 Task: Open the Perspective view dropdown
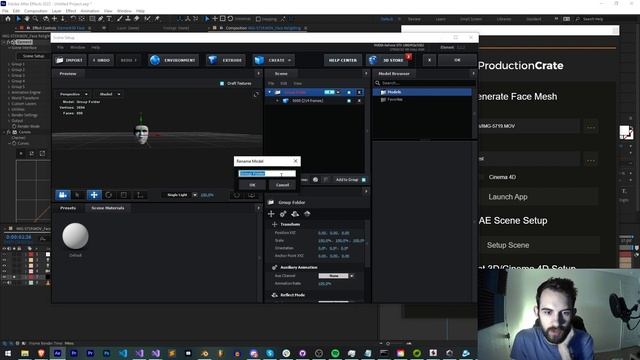coord(74,94)
